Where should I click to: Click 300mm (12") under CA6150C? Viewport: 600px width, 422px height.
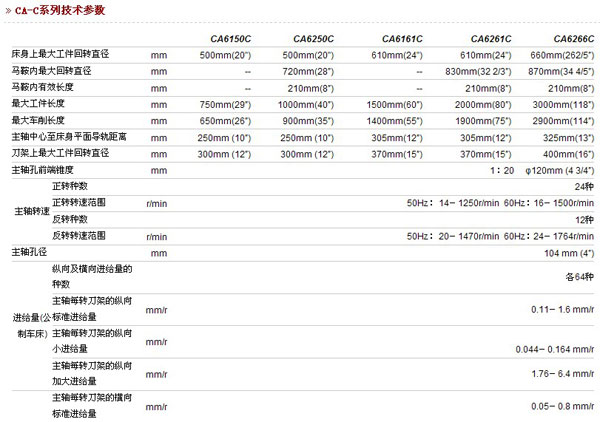tap(224, 155)
